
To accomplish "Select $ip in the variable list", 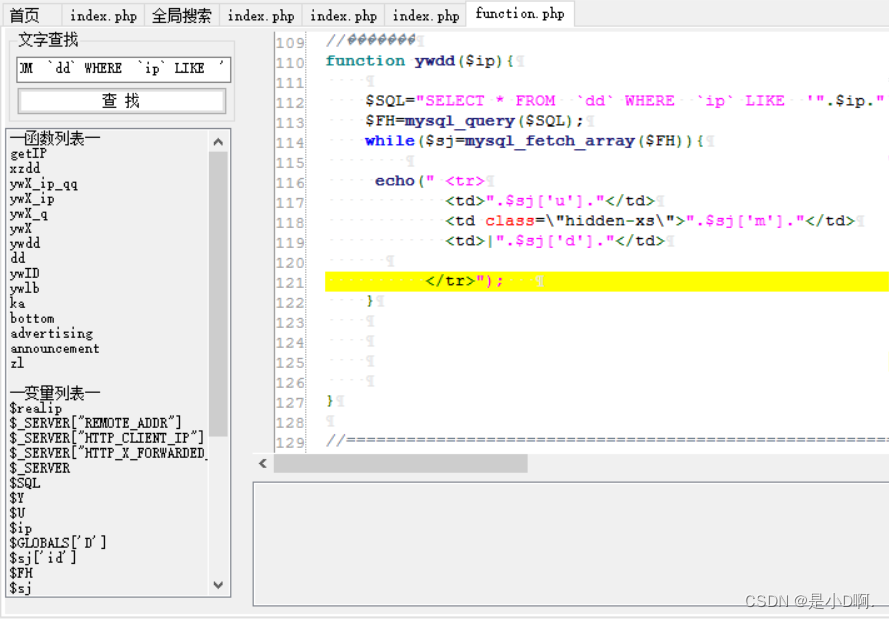I will [x=20, y=528].
